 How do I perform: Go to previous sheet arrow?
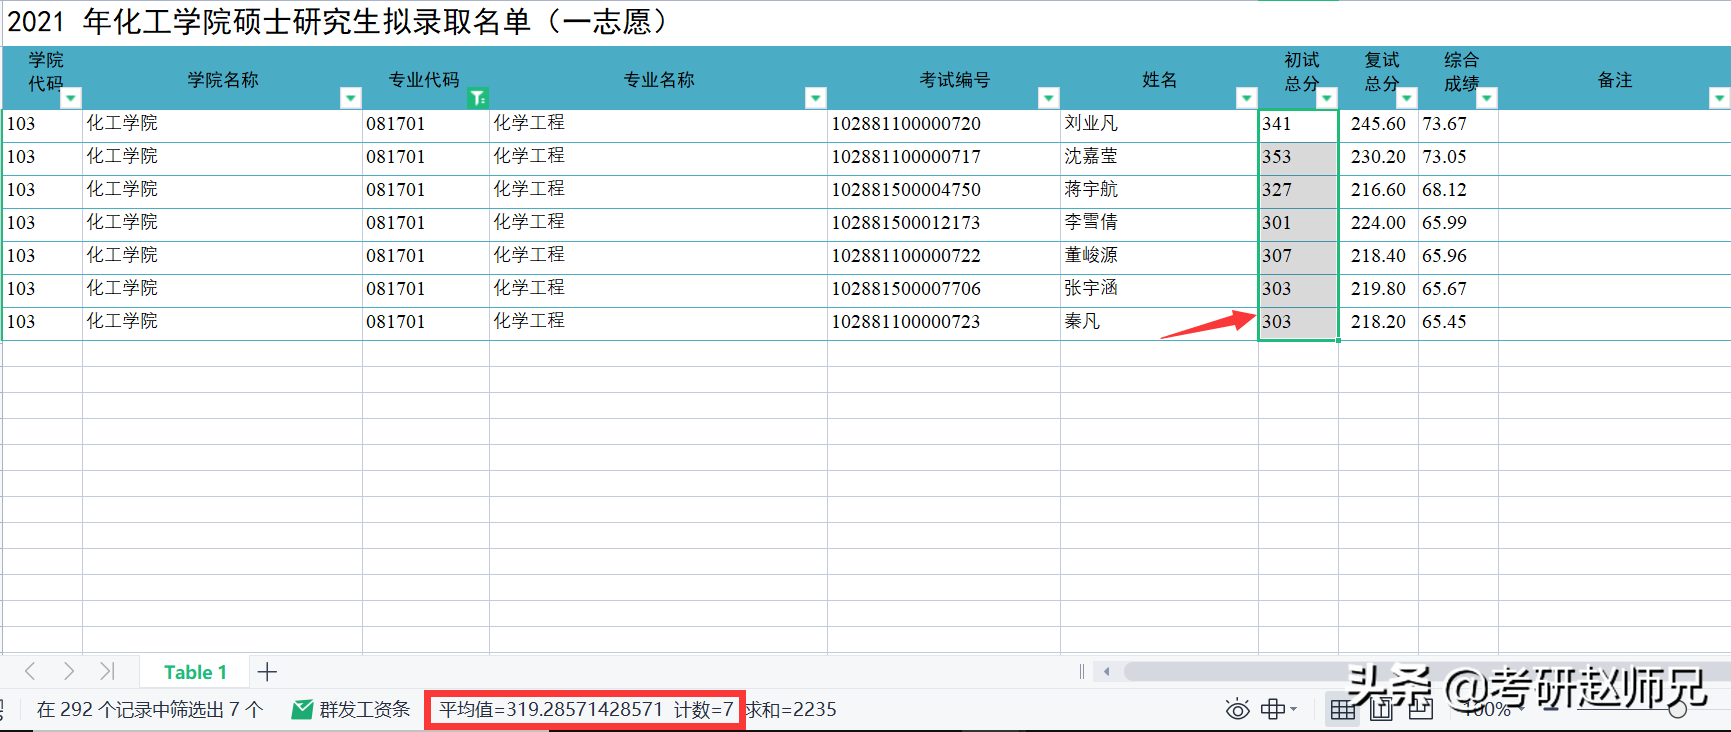tap(30, 671)
